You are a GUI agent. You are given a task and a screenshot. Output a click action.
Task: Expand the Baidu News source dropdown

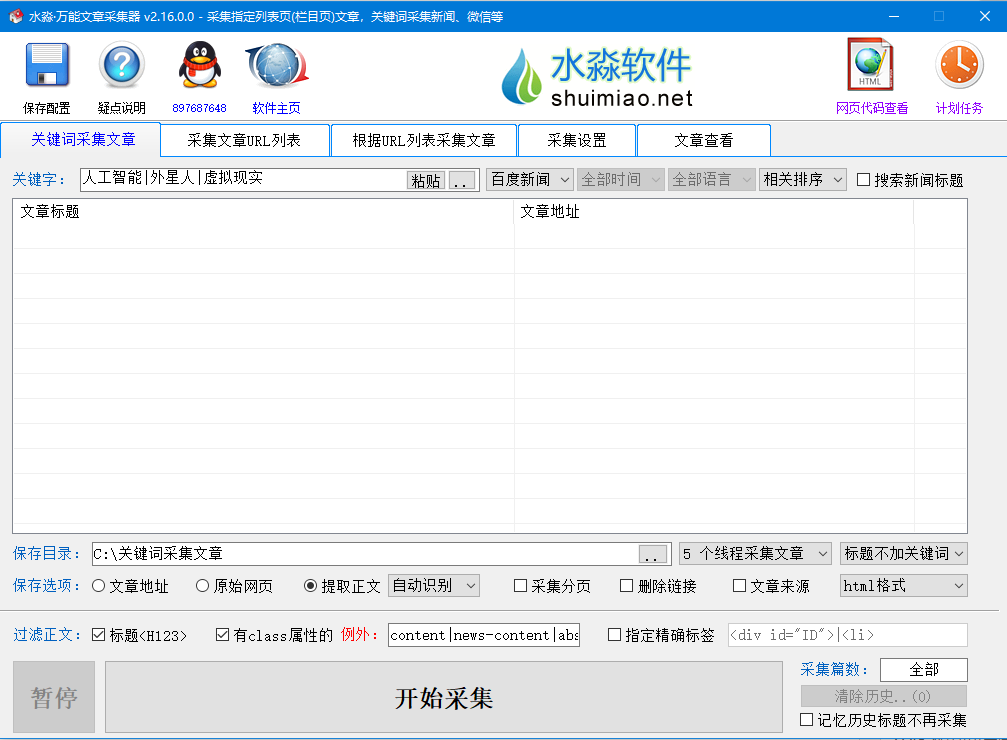coord(529,180)
